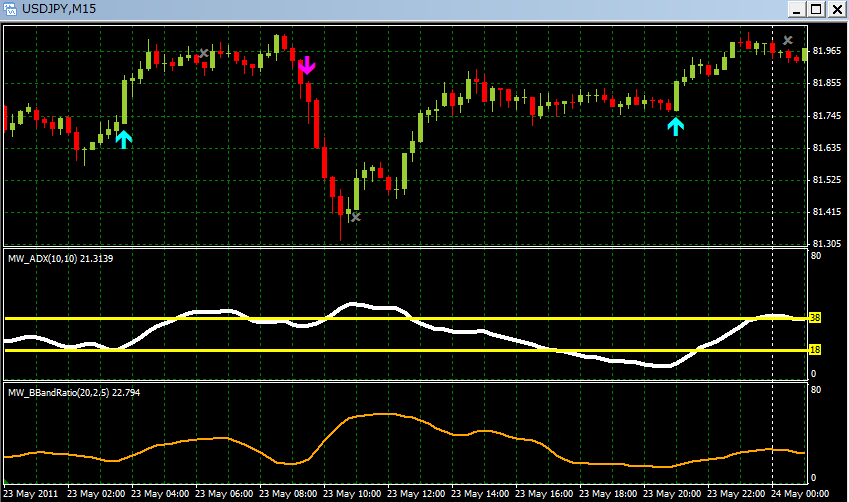849x502 pixels.
Task: Click the 24 May 00:00 time axis label
Action: pyautogui.click(x=803, y=494)
